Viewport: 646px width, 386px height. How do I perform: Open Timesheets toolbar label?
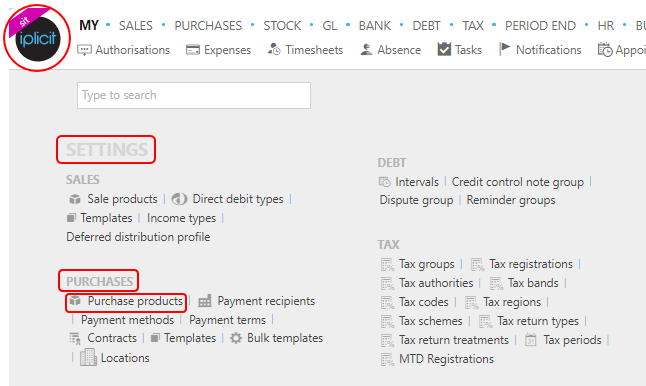[314, 50]
